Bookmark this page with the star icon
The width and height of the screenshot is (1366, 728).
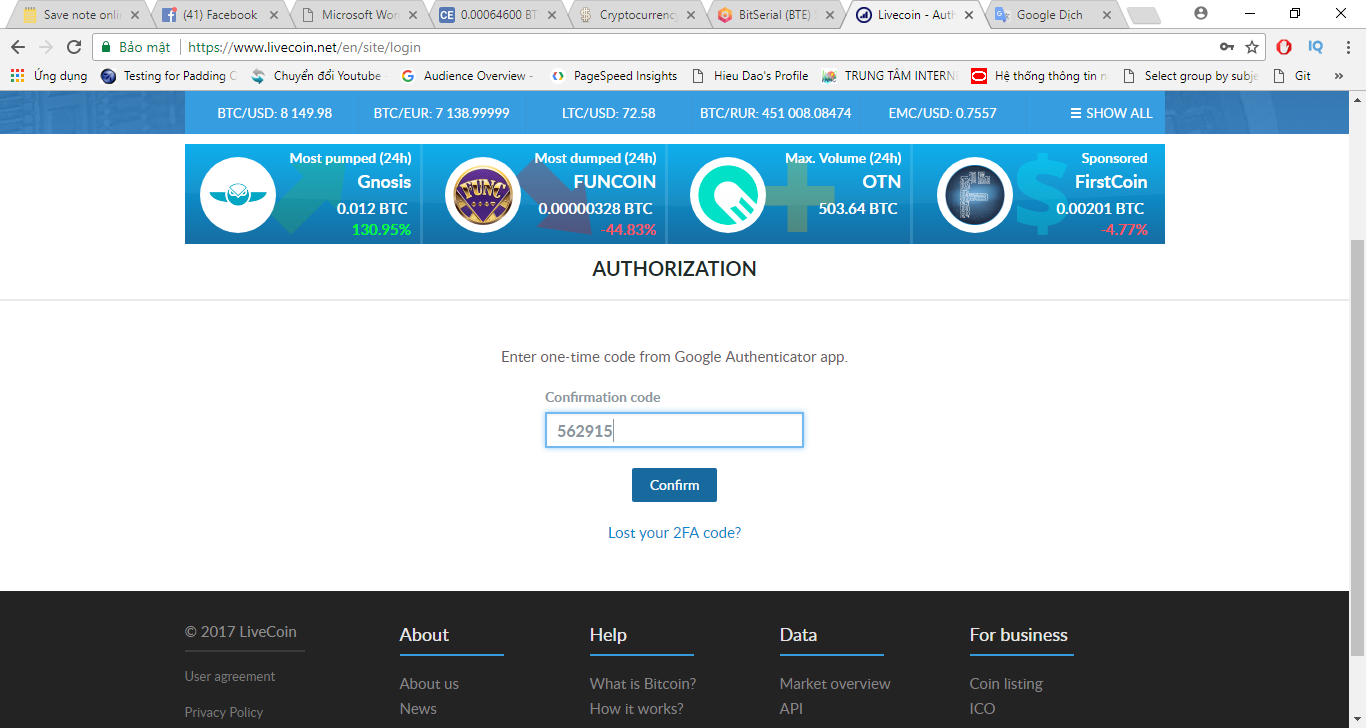point(1252,47)
